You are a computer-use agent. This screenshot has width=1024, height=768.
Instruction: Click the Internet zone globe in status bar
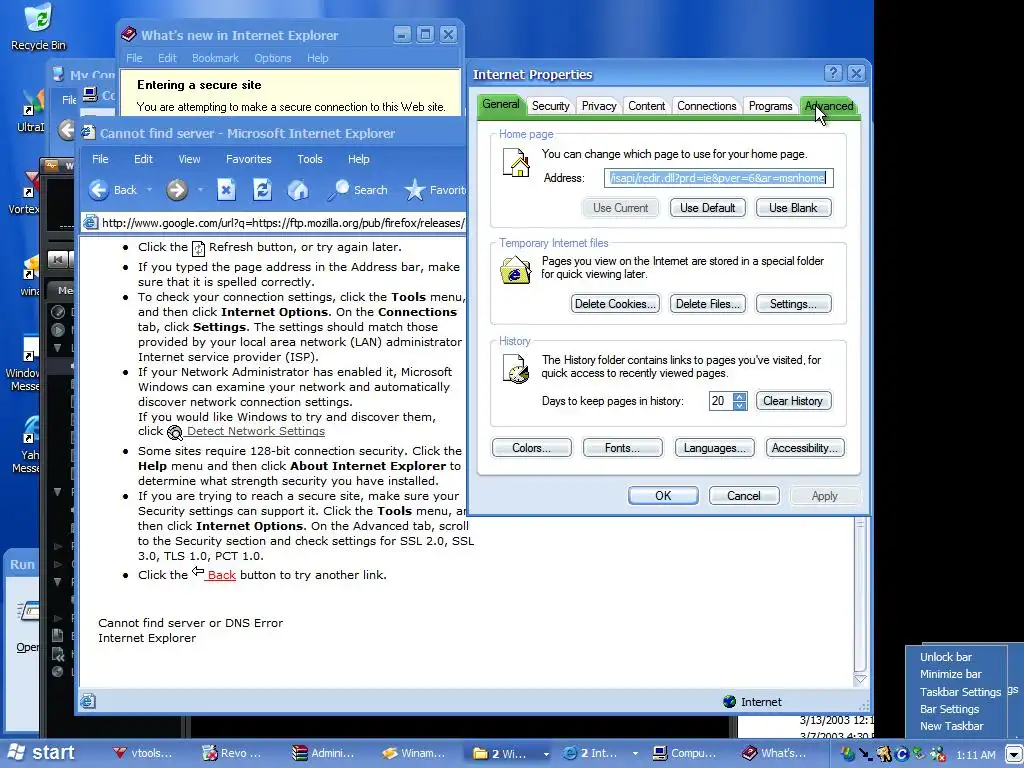click(x=729, y=701)
